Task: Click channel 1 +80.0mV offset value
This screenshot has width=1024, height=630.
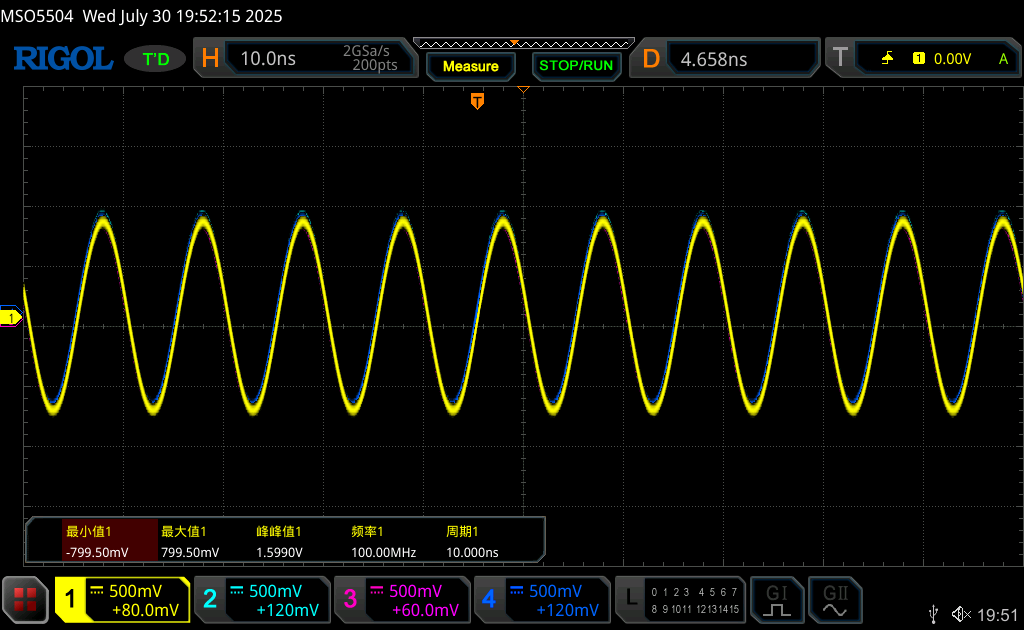Action: (145, 610)
